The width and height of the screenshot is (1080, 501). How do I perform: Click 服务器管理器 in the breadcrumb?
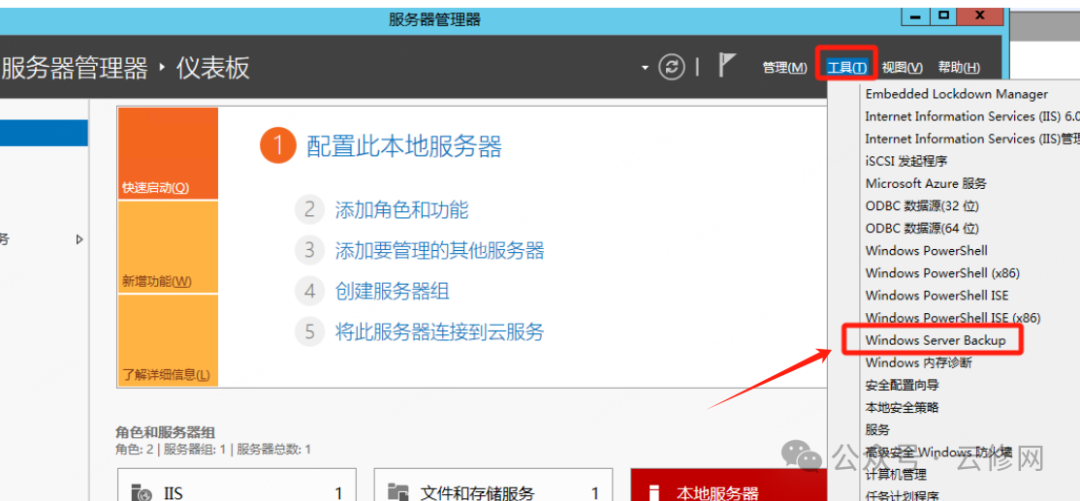(75, 68)
